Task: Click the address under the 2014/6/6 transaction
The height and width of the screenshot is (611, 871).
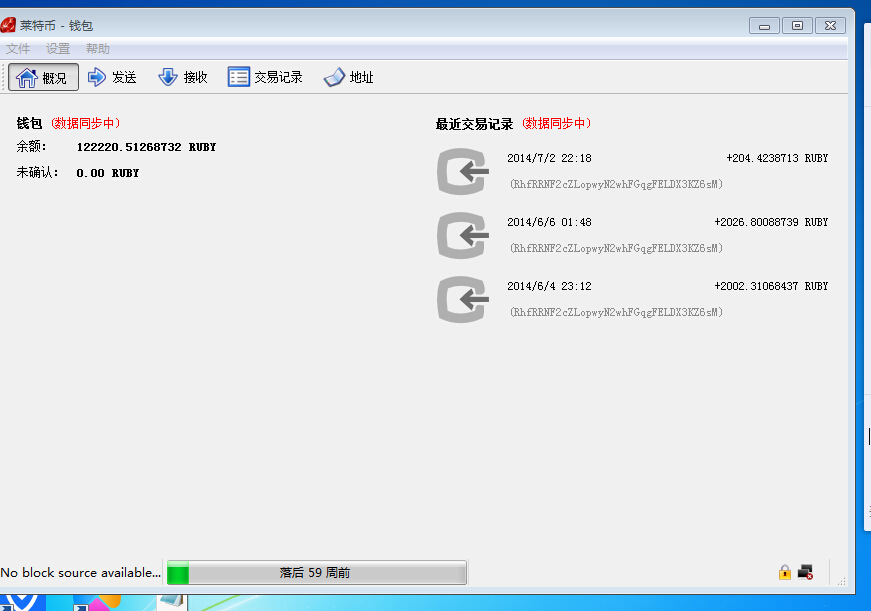Action: click(x=616, y=248)
